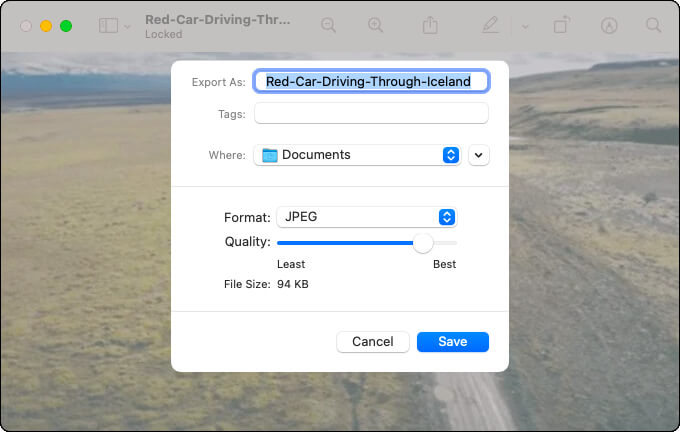Expand the full save dialog with chevron button
The height and width of the screenshot is (432, 680).
click(x=479, y=155)
